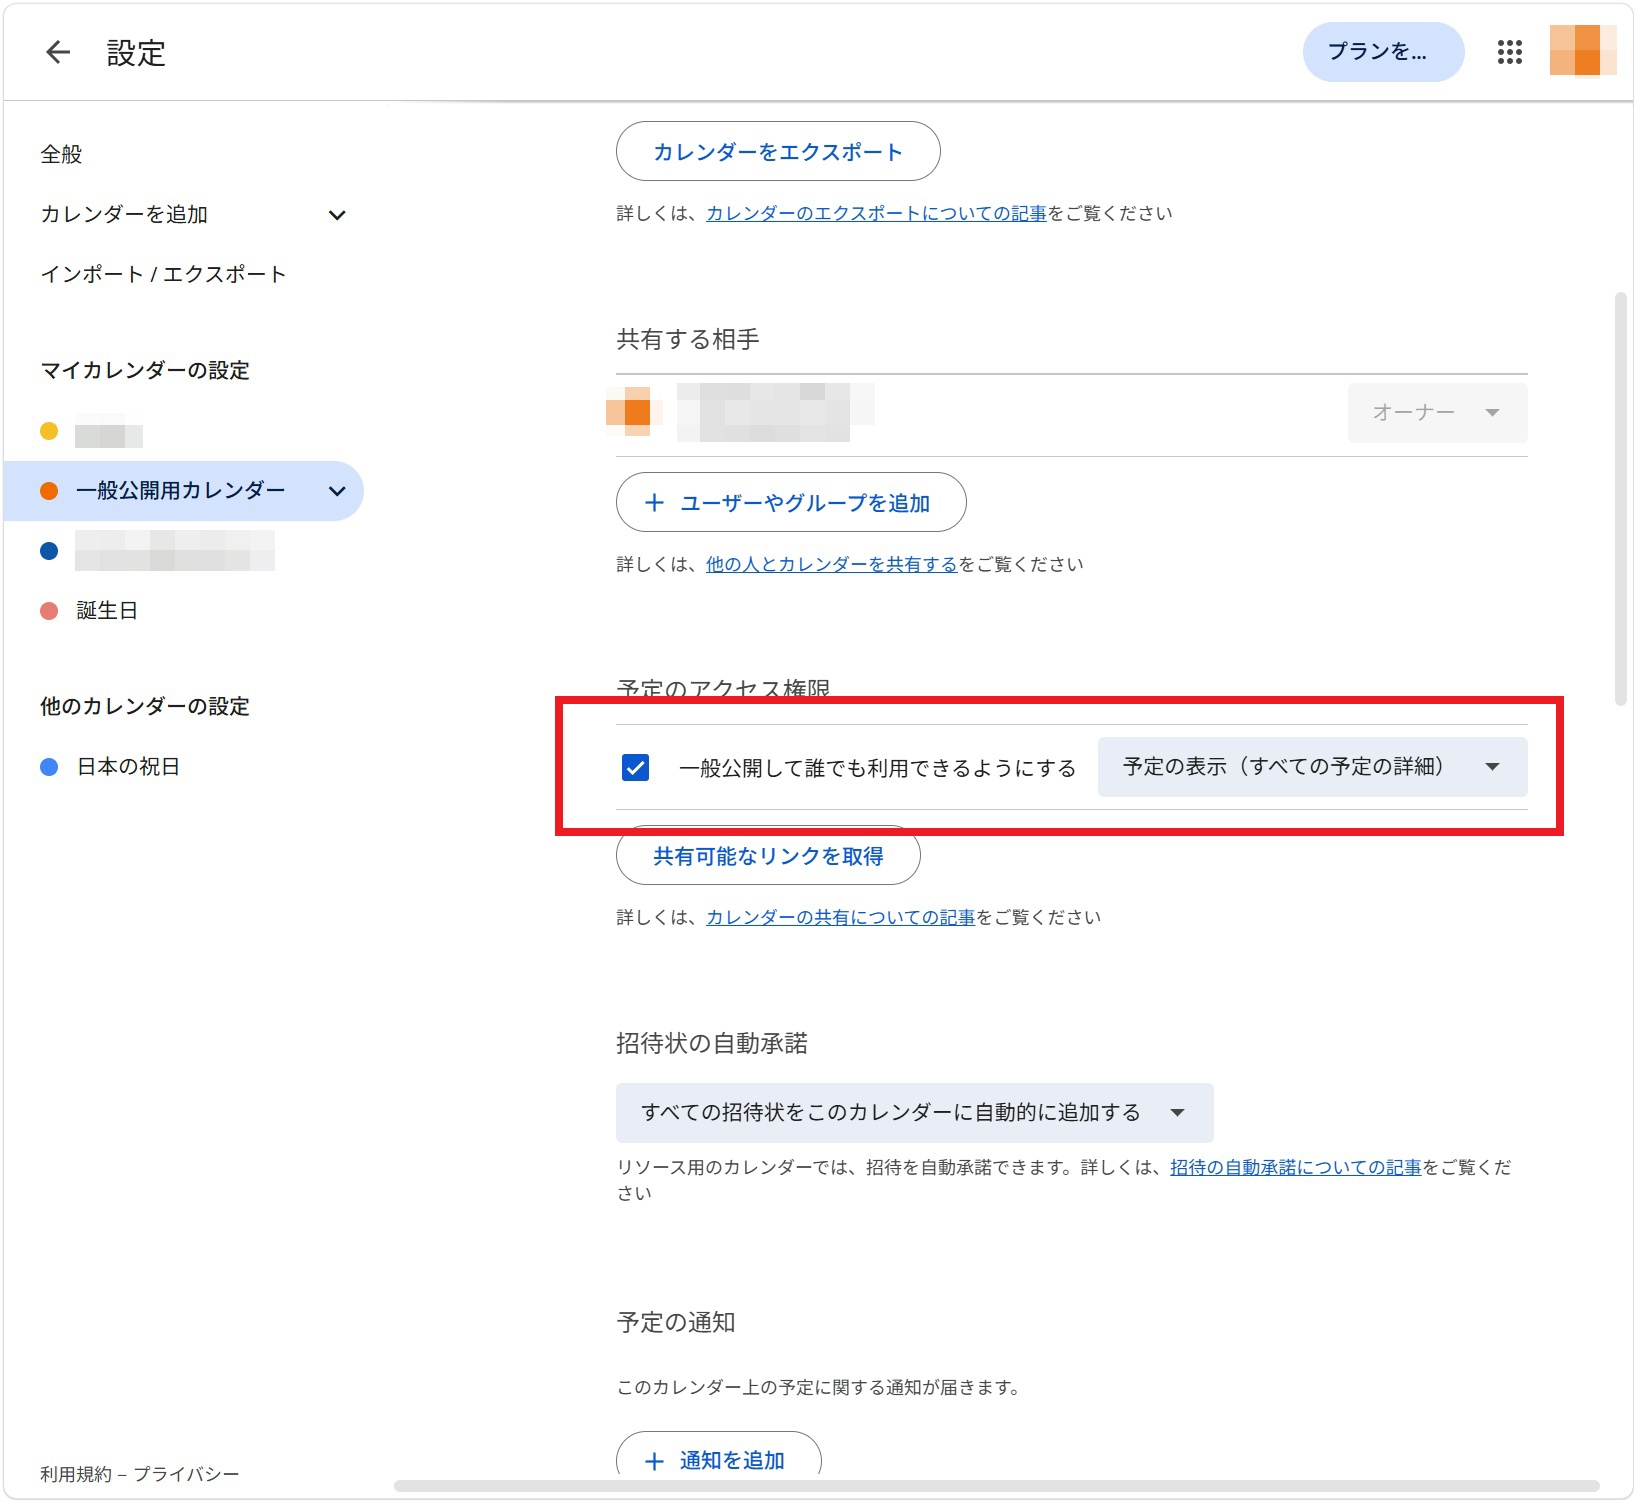1637x1503 pixels.
Task: Toggle public sharing for this calendar
Action: pyautogui.click(x=637, y=768)
